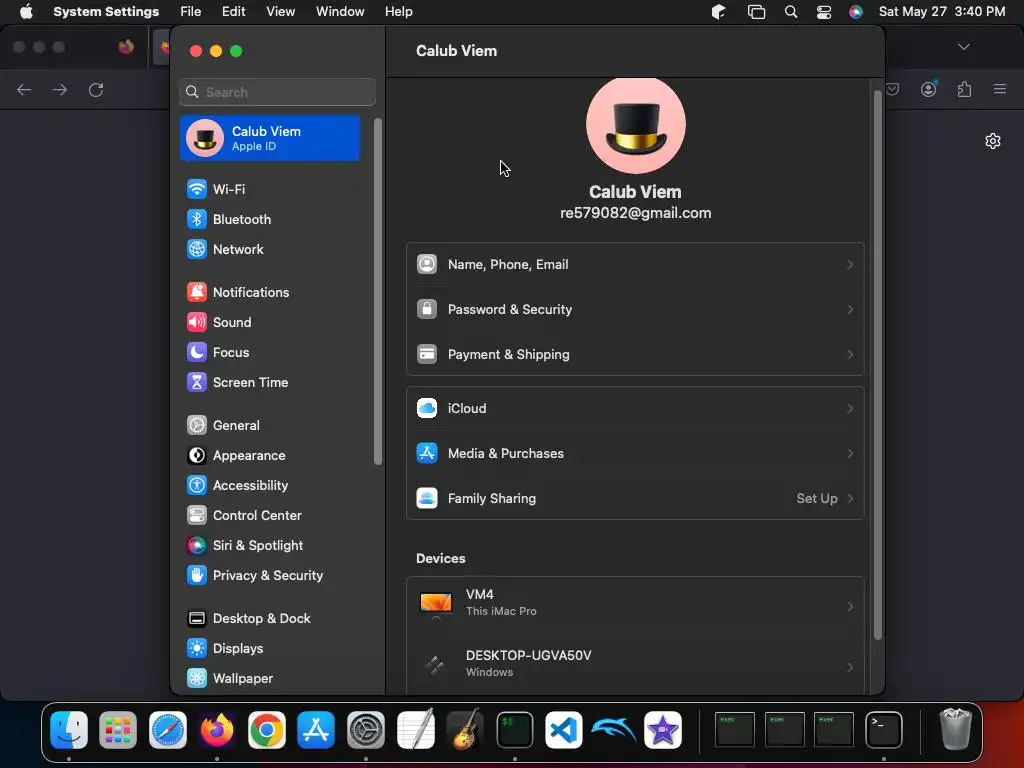Click the main pane vertical scrollbar
The height and width of the screenshot is (768, 1024).
(878, 366)
